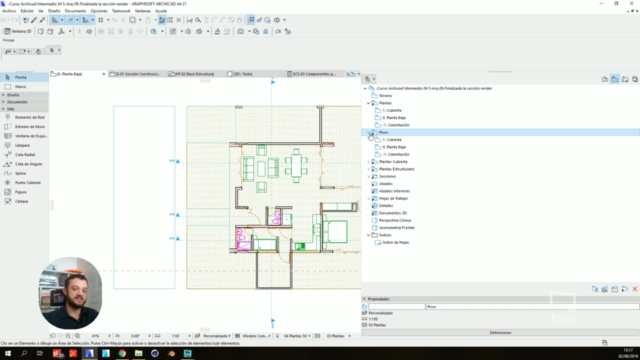Collapse the Plantas folder in navigator
Viewport: 640px width, 360px height.
(x=369, y=103)
